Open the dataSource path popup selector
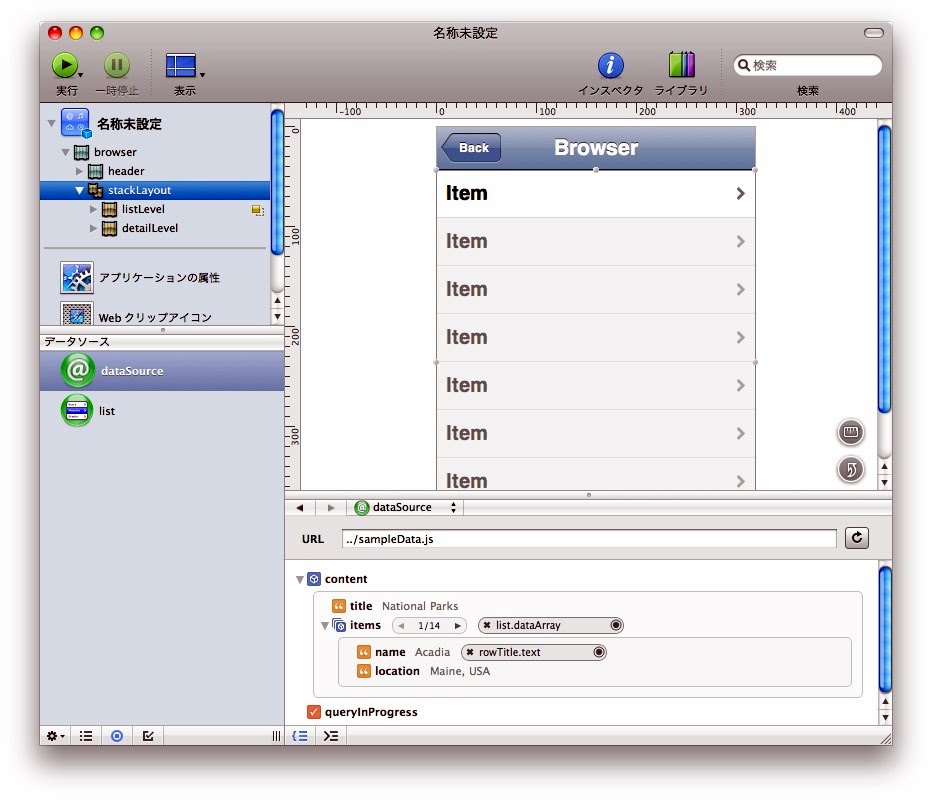The image size is (932, 800). click(405, 508)
